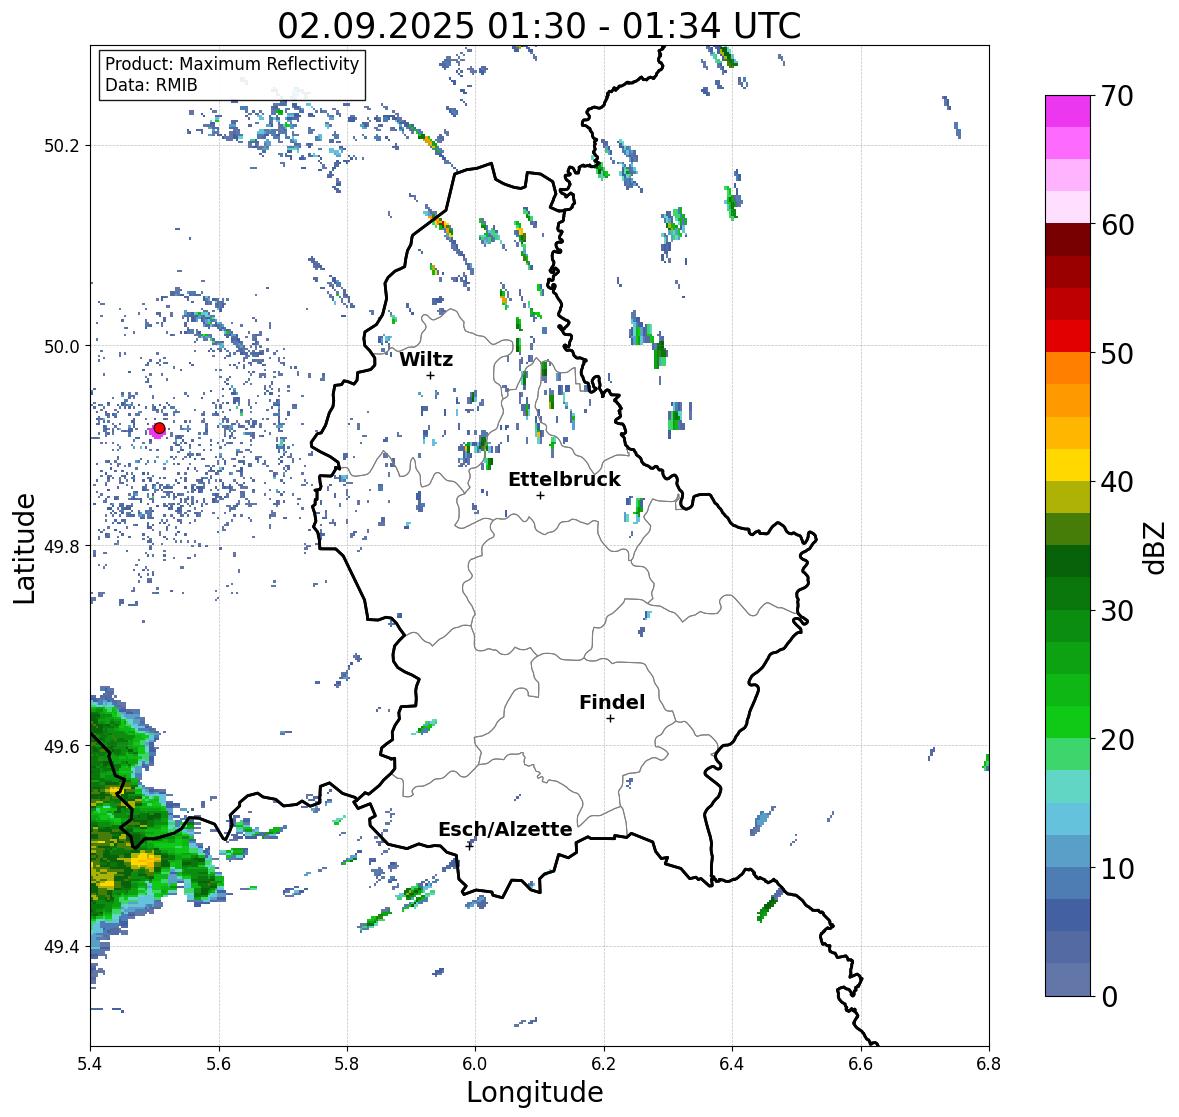Click the Data: RMIB text
This screenshot has width=1179, height=1117.
pos(151,85)
